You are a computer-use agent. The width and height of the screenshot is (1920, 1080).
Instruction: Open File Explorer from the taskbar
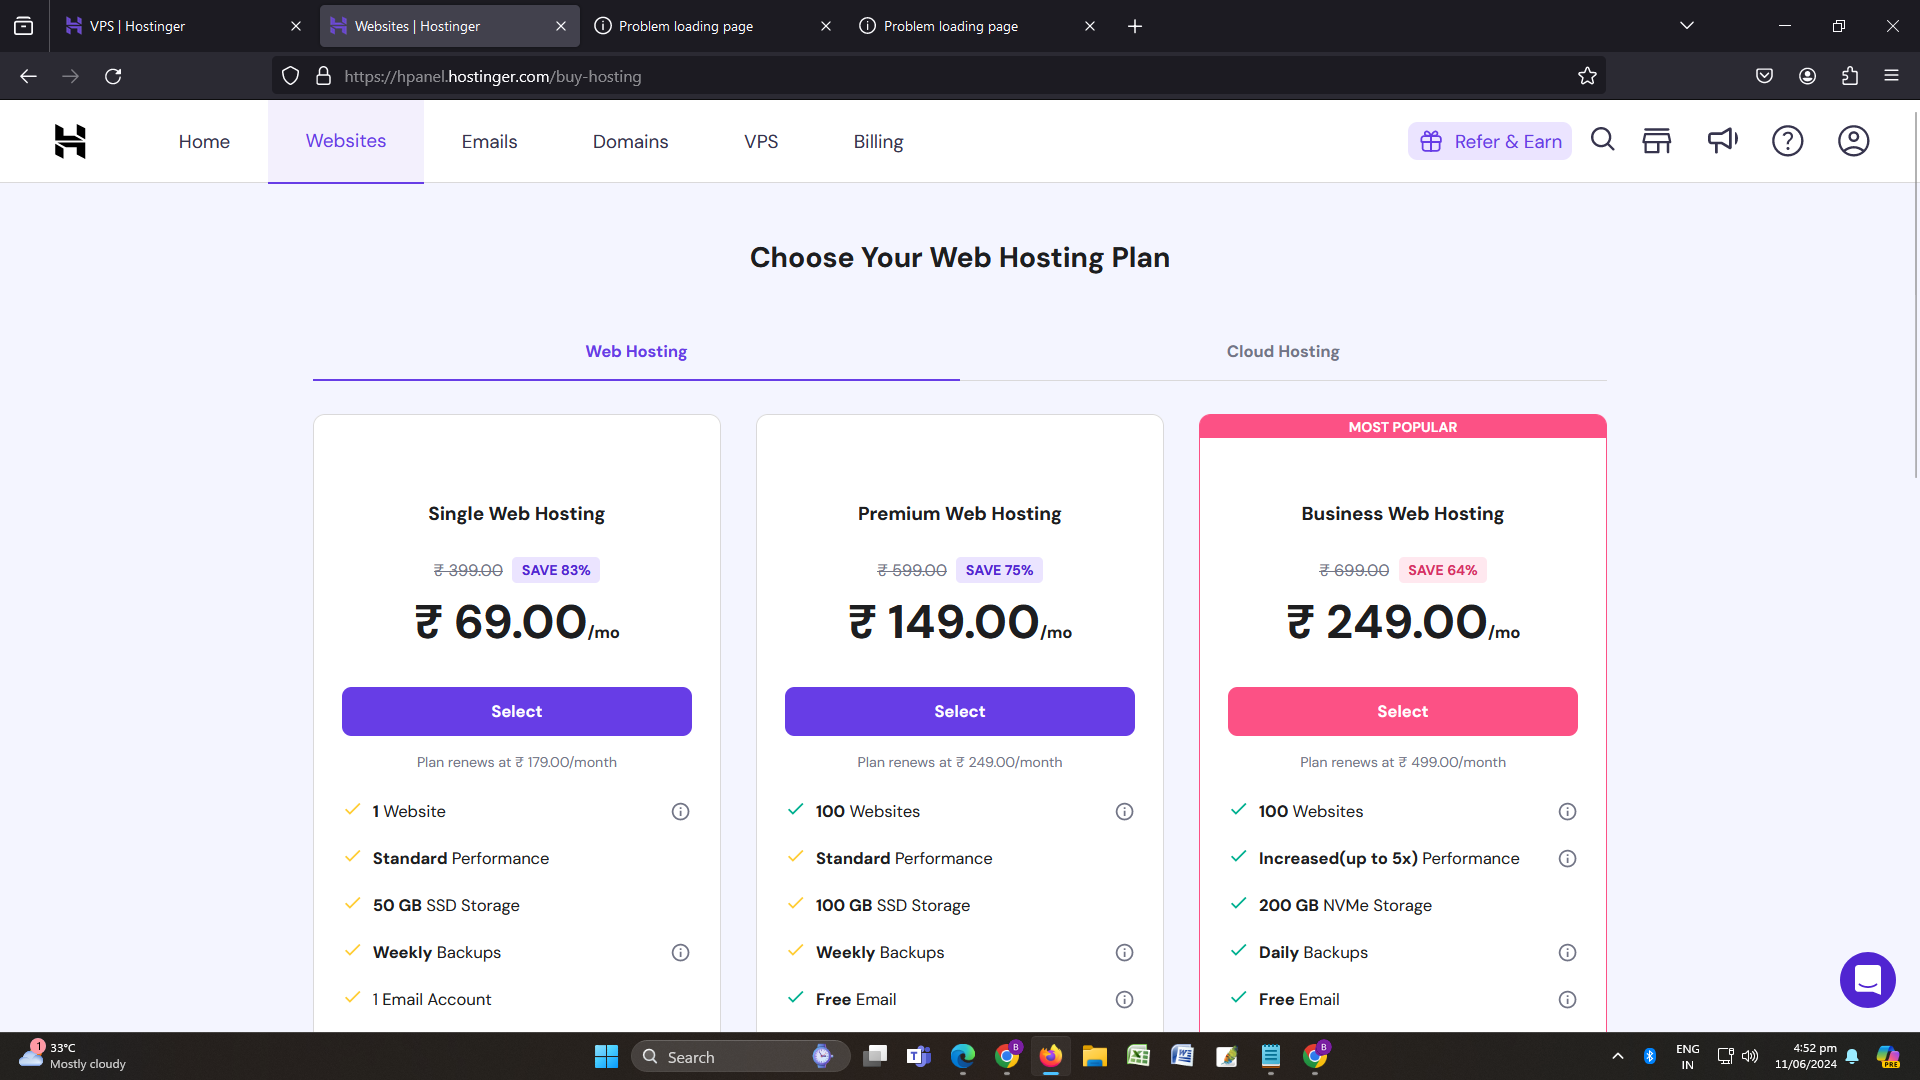pos(1094,1057)
